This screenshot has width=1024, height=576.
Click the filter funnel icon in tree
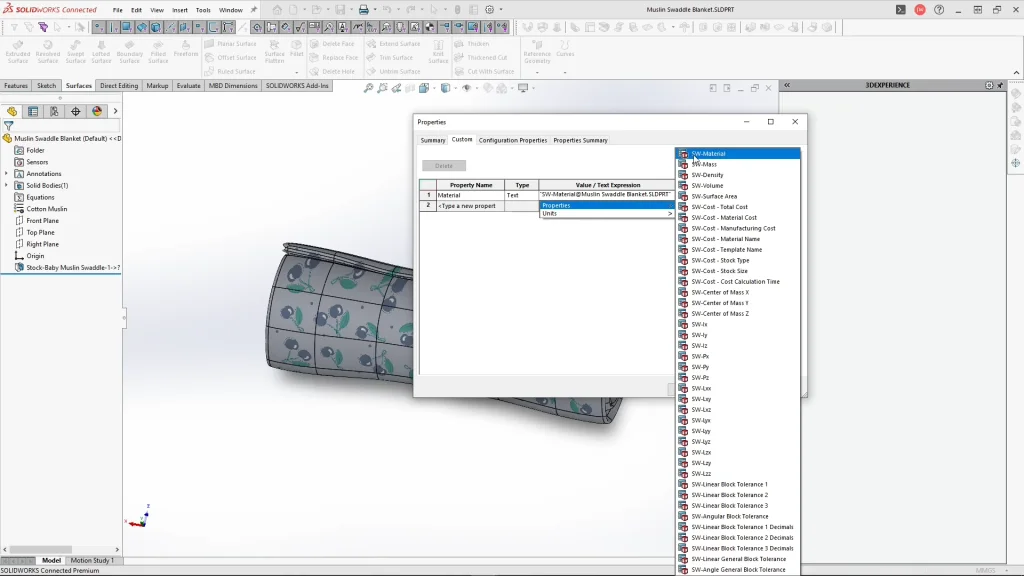point(8,126)
